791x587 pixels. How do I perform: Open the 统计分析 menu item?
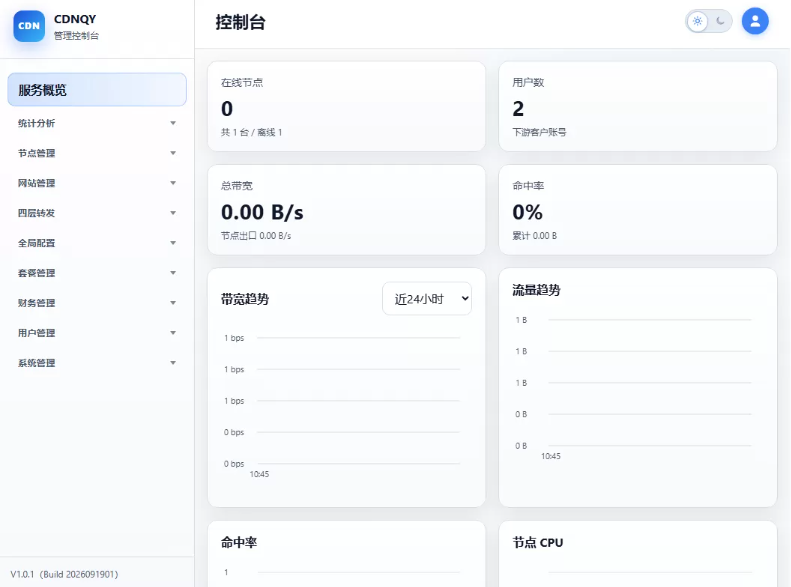pyautogui.click(x=97, y=123)
